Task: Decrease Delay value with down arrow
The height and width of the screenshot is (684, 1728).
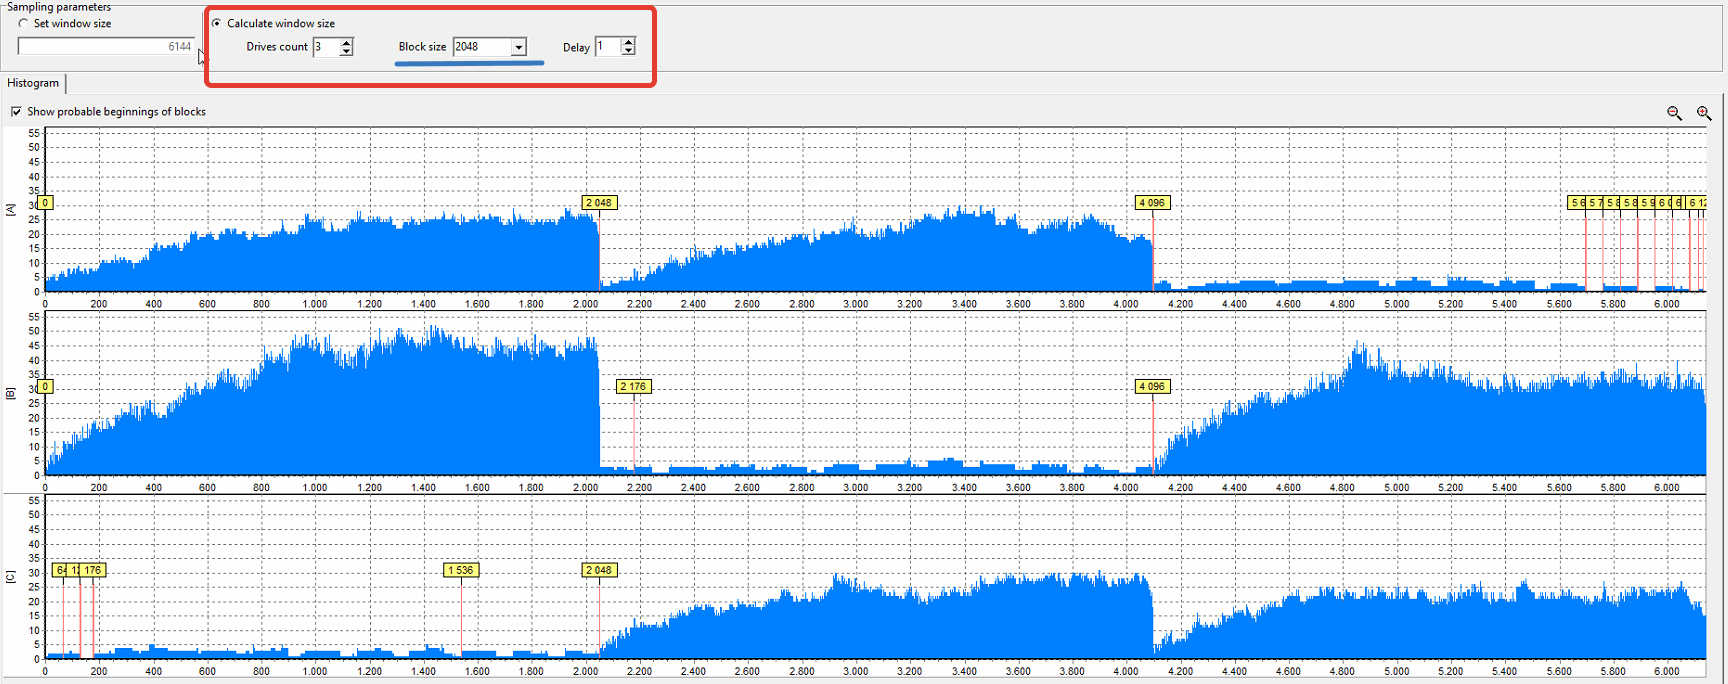Action: 628,51
